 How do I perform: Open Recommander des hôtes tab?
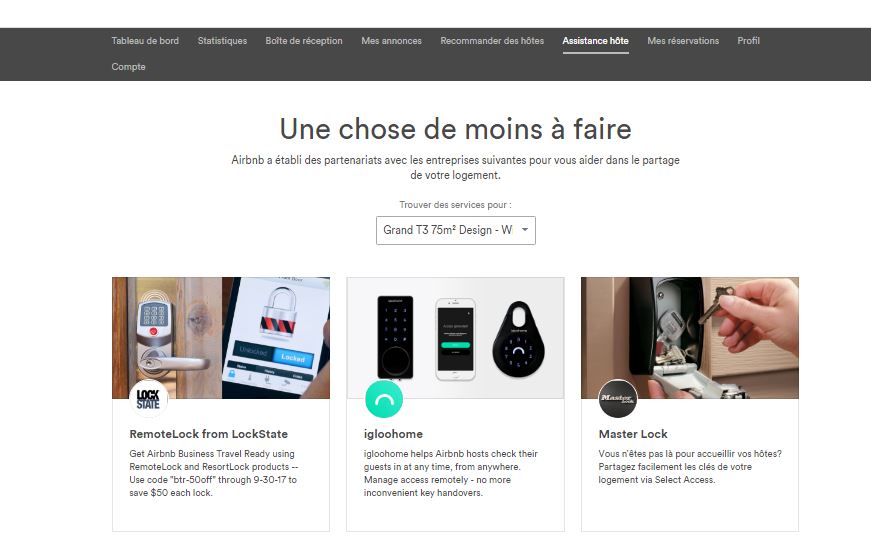pos(492,41)
